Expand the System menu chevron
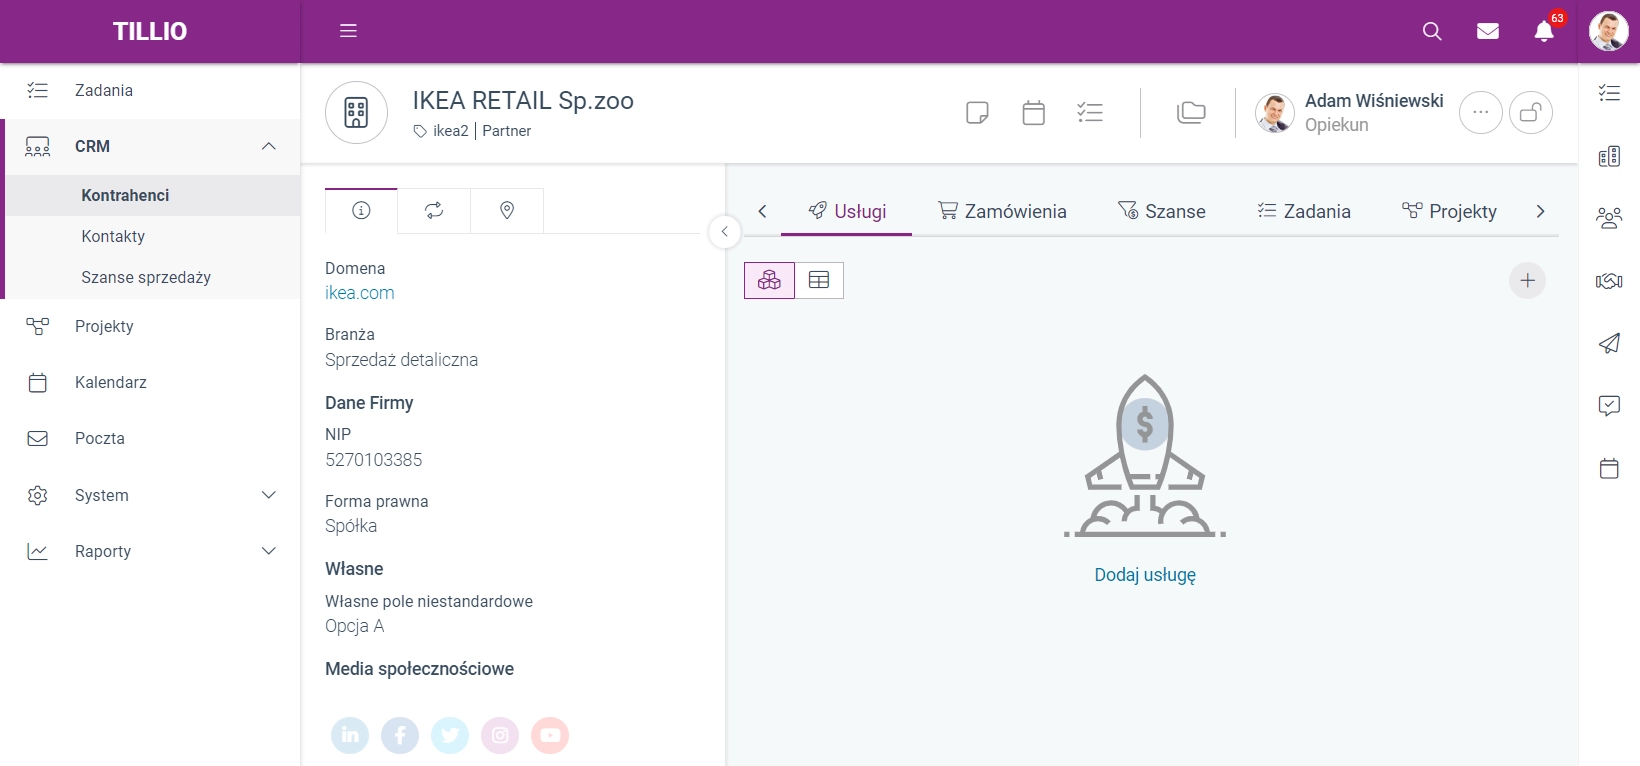1640x766 pixels. [x=268, y=495]
